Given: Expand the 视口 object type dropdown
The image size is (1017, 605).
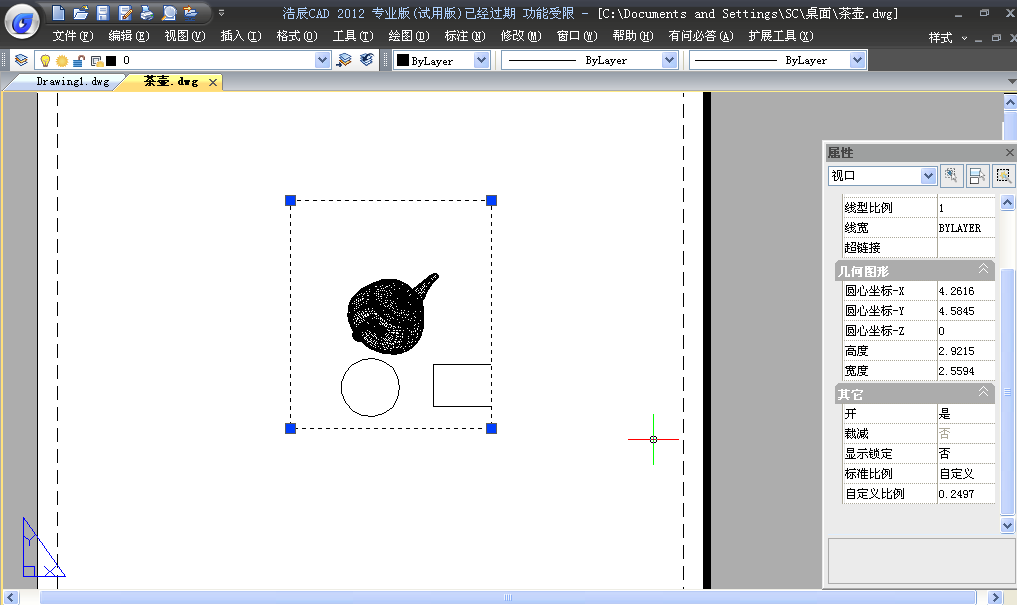Looking at the screenshot, I should [x=928, y=176].
